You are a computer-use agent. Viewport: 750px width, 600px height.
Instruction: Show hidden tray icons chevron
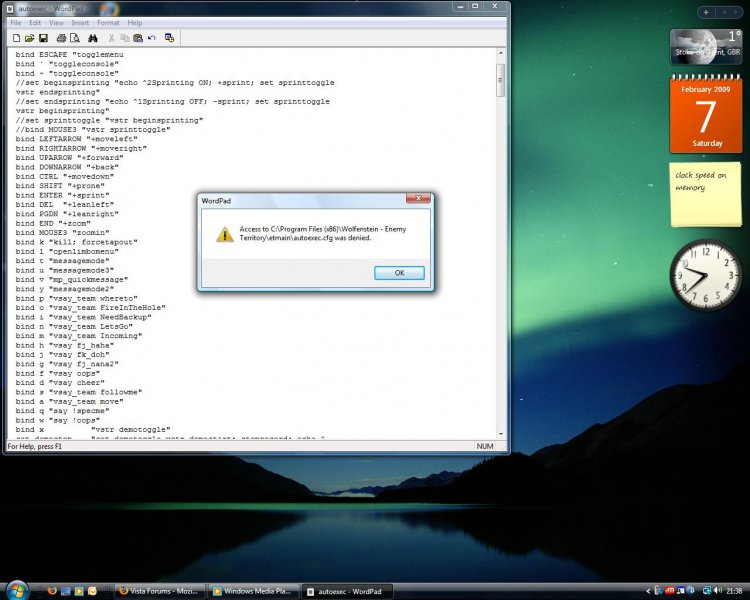(x=648, y=591)
